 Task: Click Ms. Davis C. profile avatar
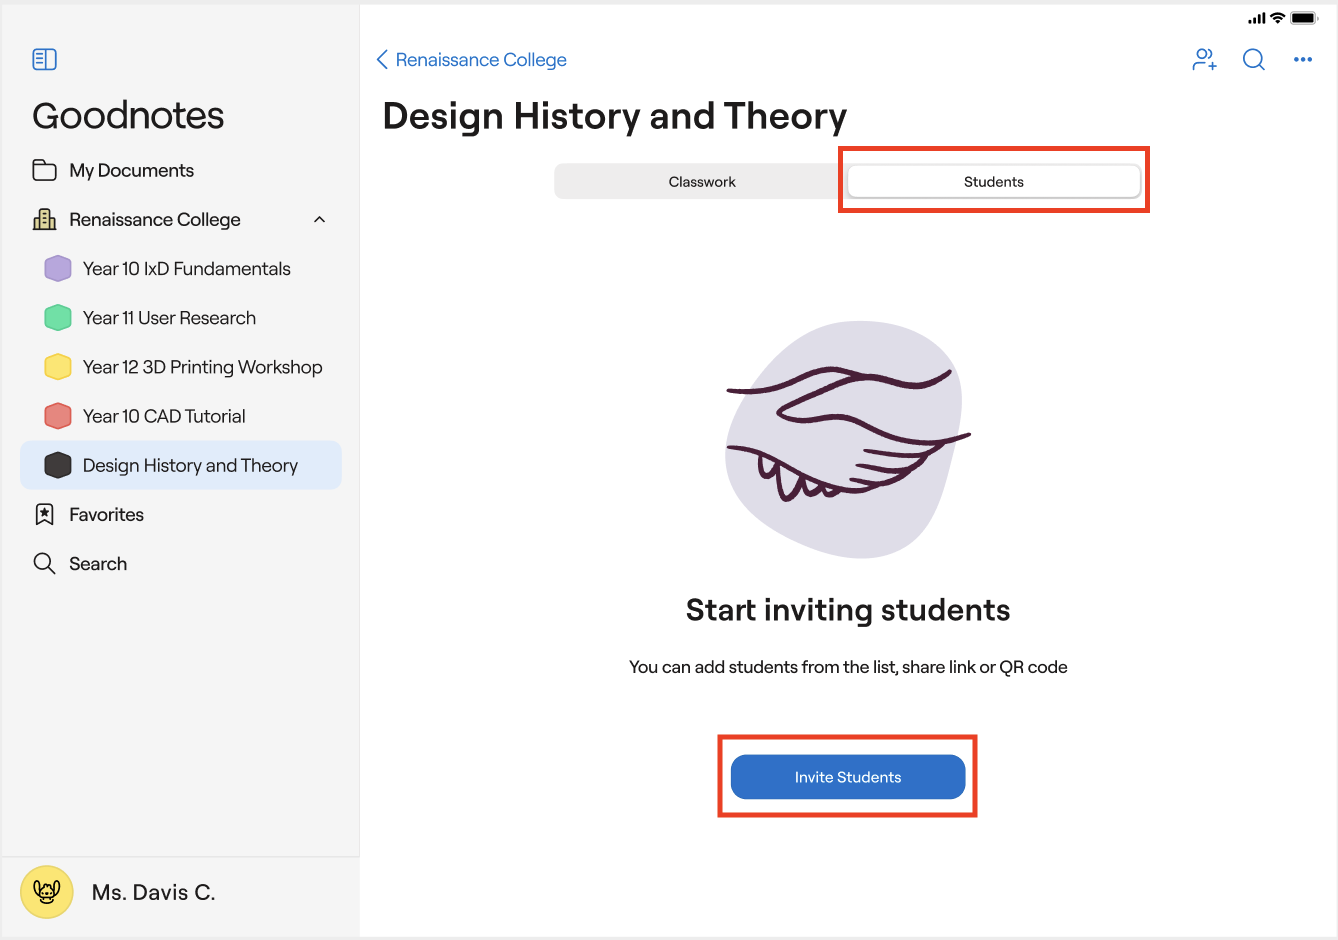(x=47, y=892)
